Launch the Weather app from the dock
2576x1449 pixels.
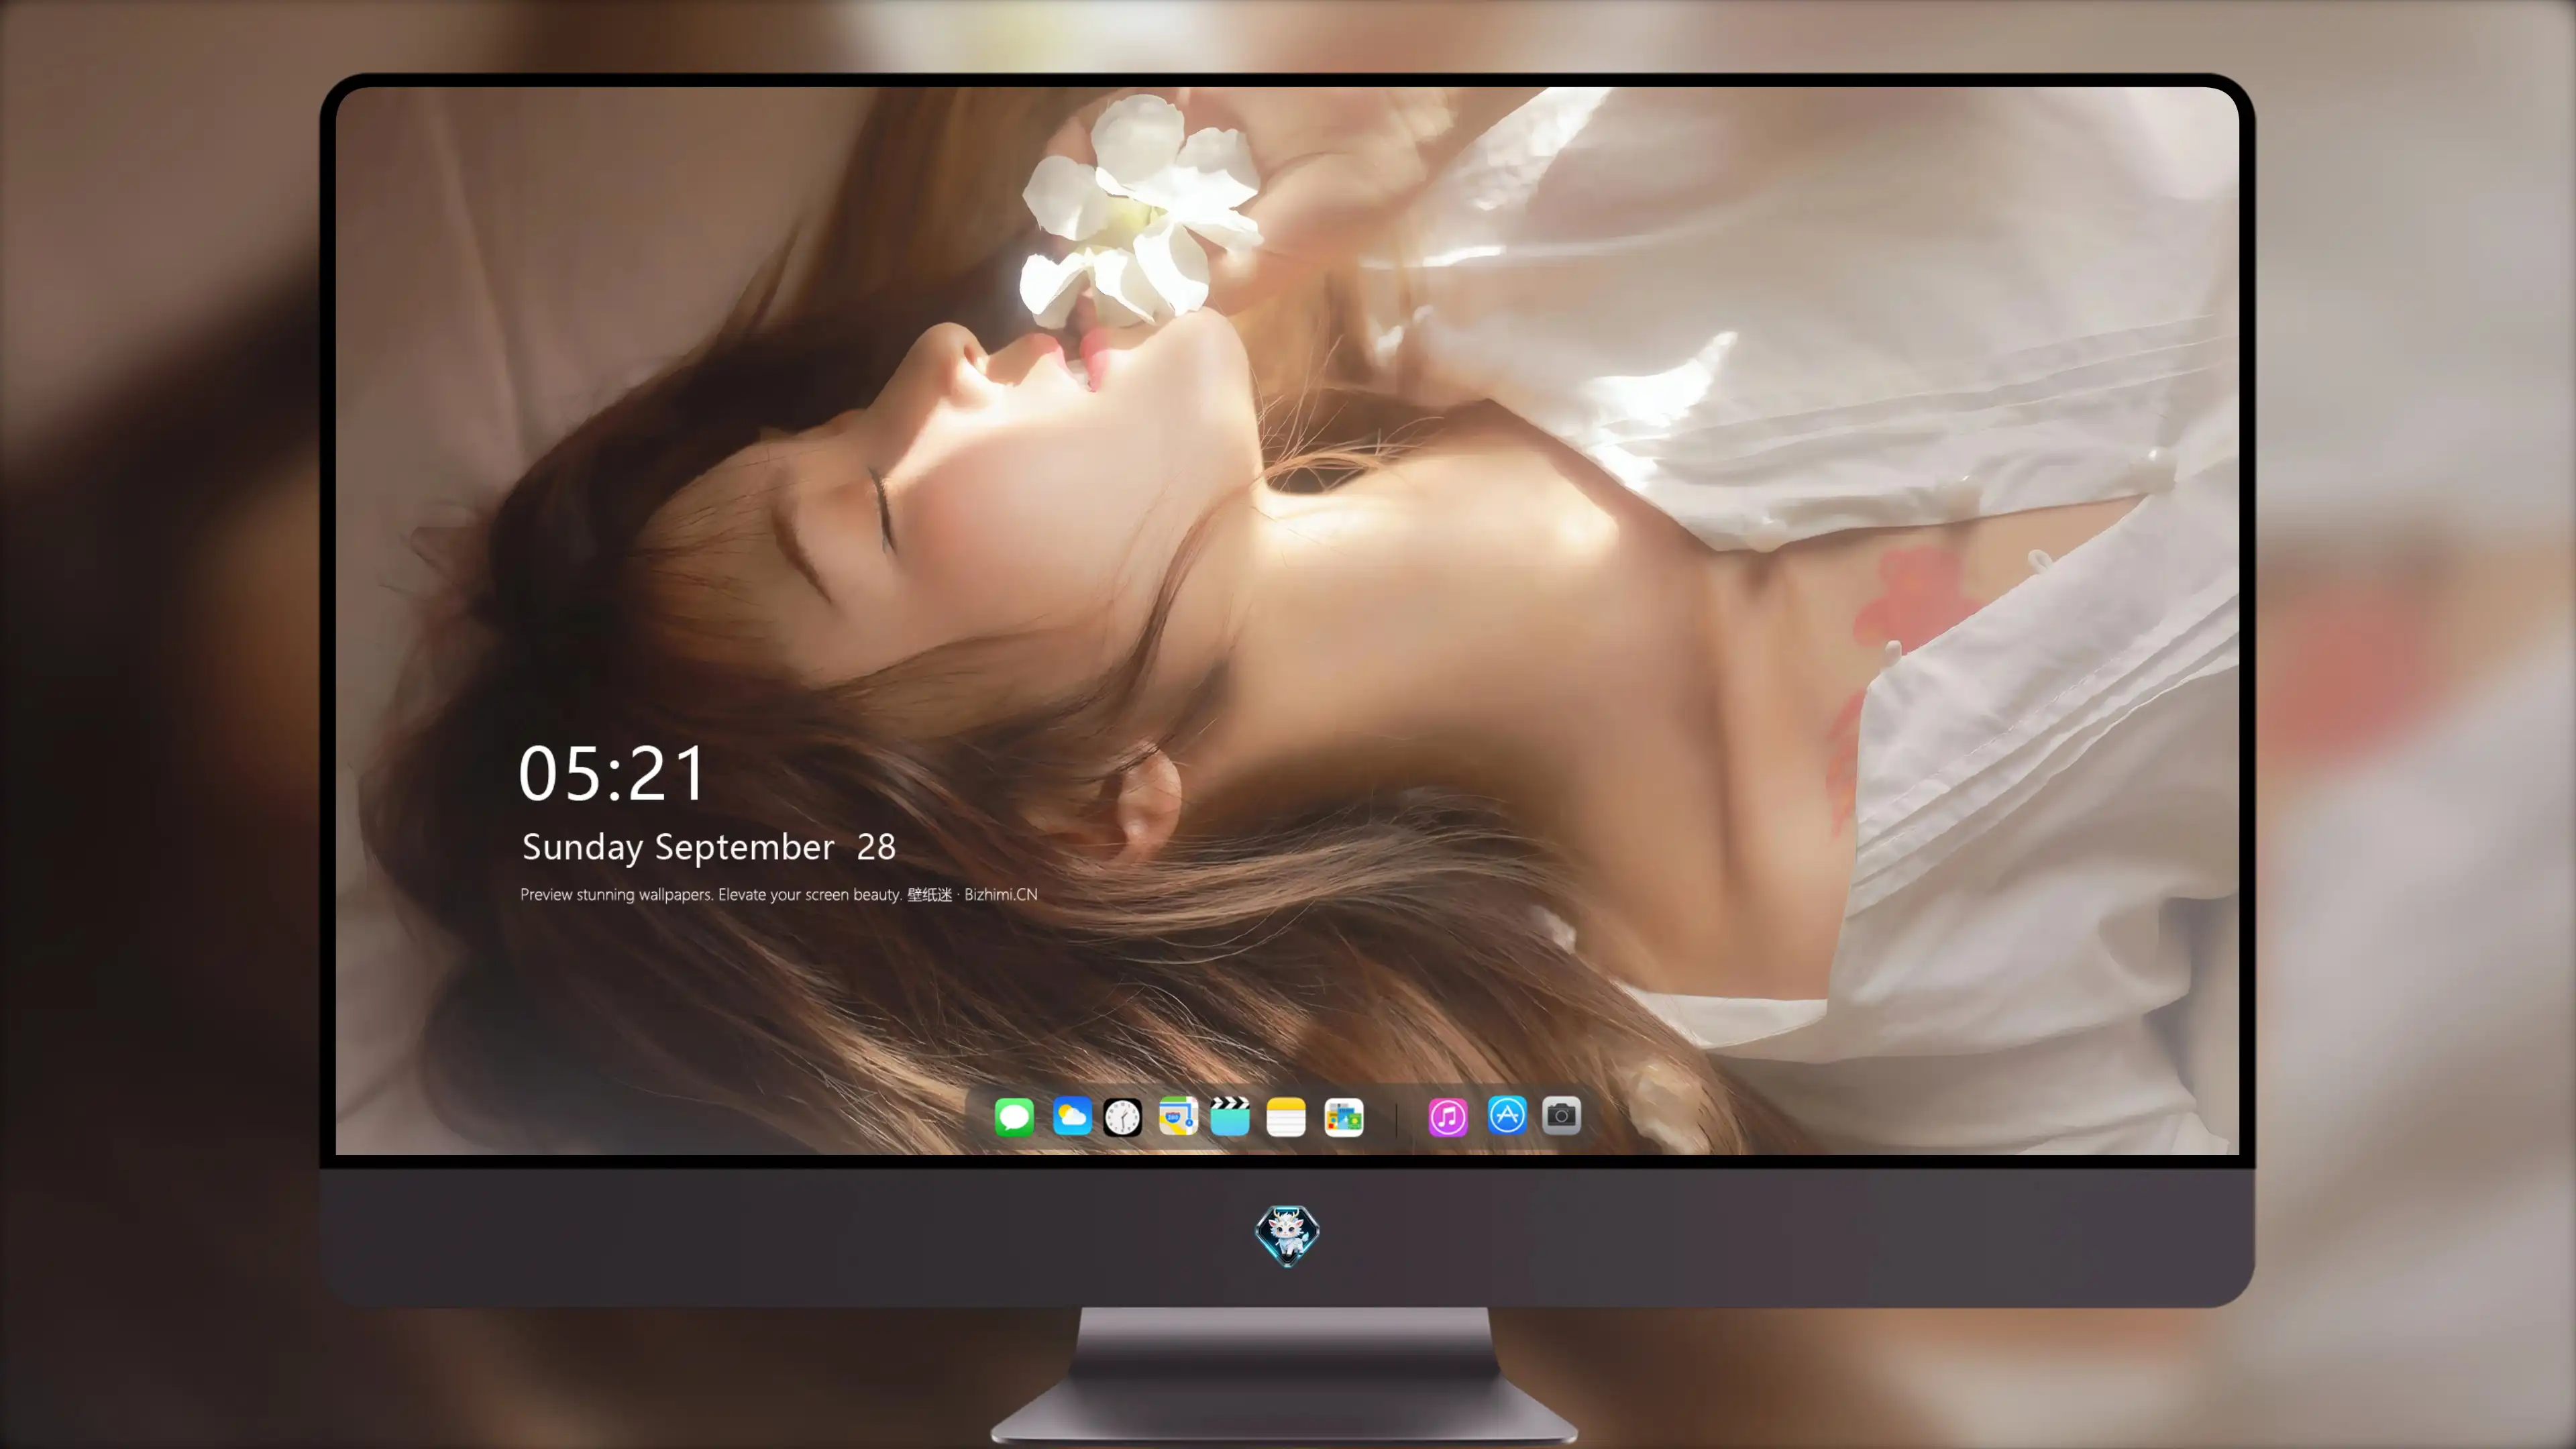pos(1072,1116)
